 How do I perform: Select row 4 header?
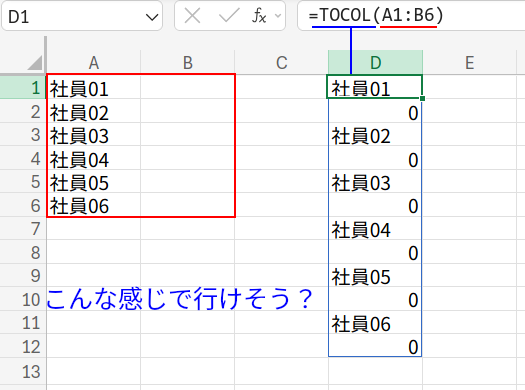click(23, 158)
